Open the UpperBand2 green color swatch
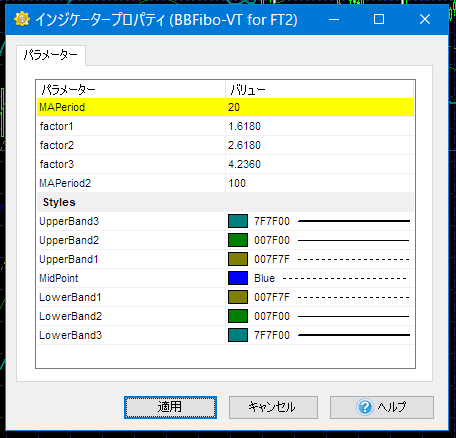This screenshot has height=438, width=456. 238,240
